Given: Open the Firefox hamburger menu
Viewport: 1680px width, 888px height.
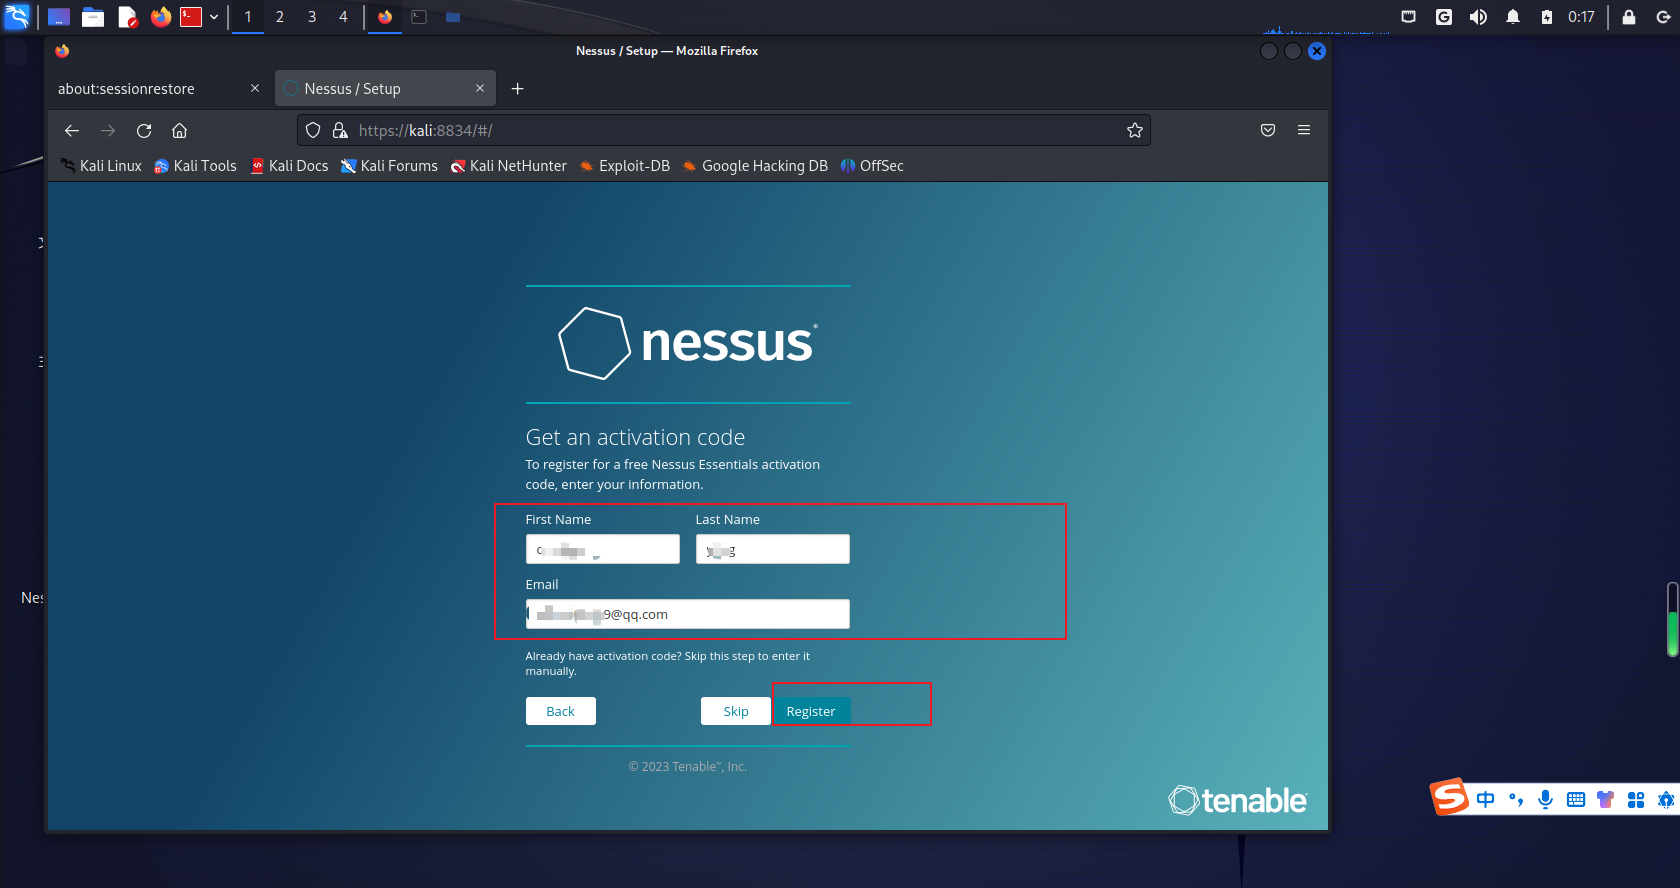Looking at the screenshot, I should pyautogui.click(x=1304, y=130).
